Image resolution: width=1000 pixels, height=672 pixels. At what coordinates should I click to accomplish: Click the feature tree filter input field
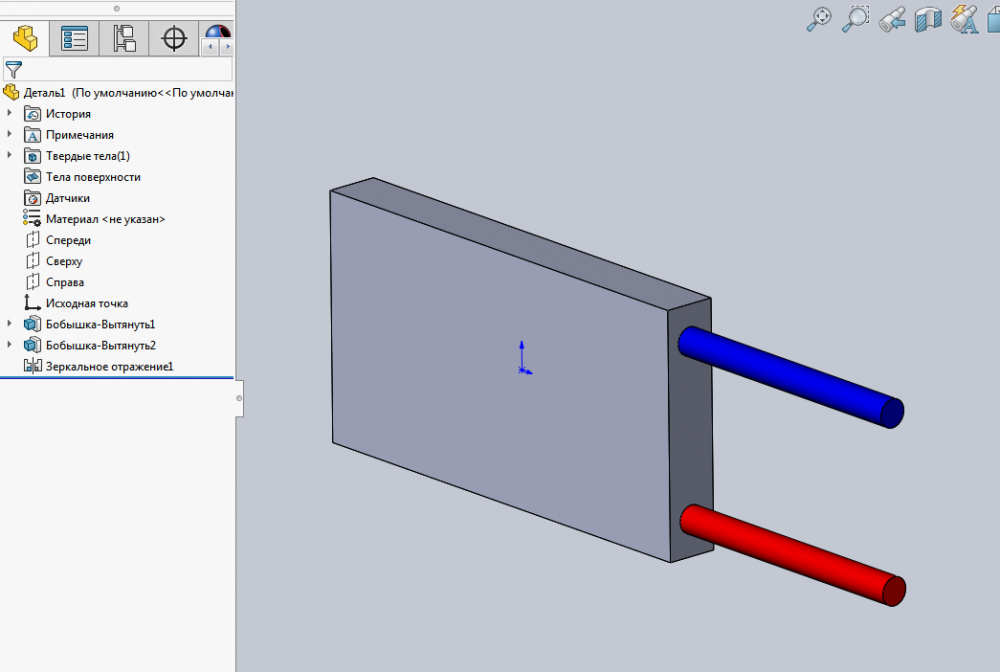128,69
